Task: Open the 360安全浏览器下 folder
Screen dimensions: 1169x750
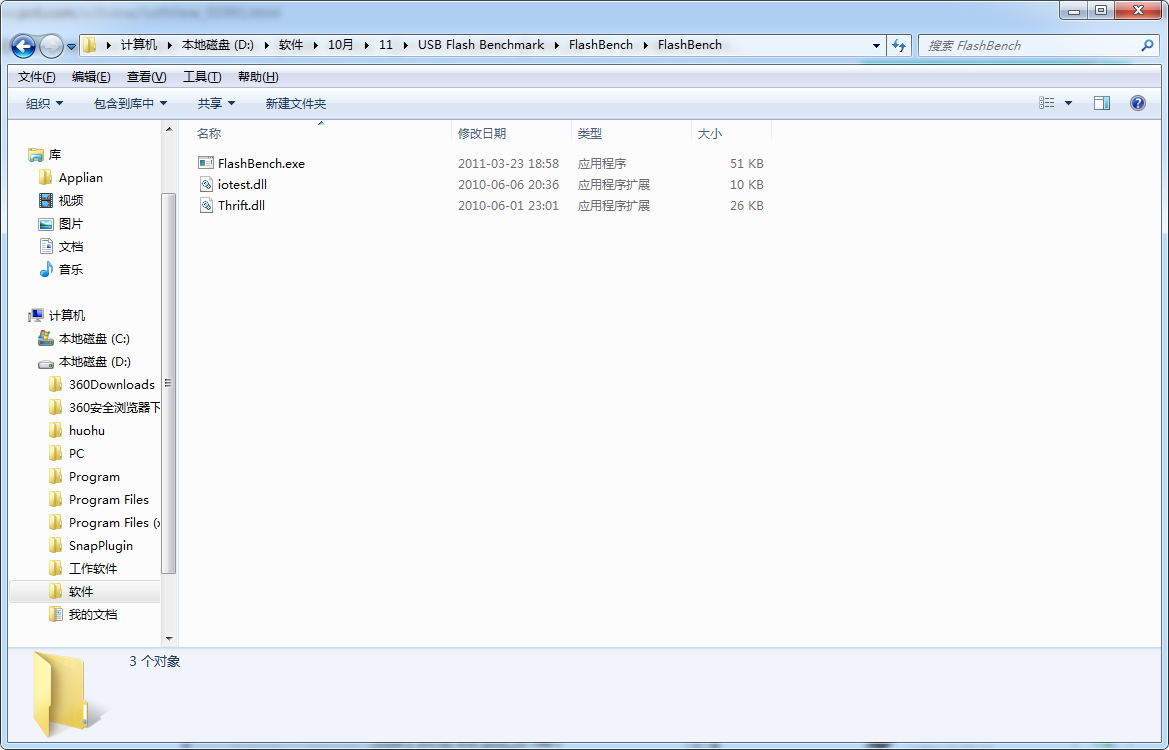Action: point(114,408)
